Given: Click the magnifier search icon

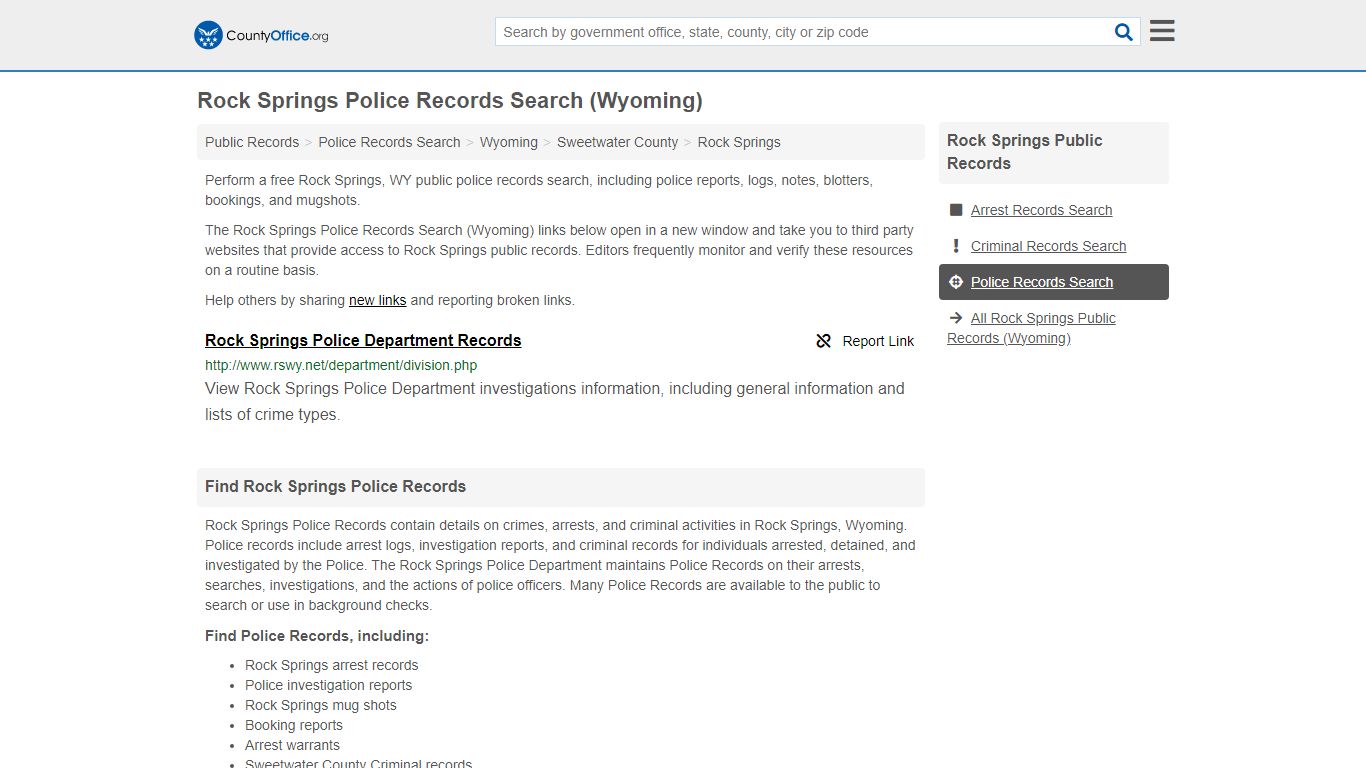Looking at the screenshot, I should pyautogui.click(x=1124, y=32).
